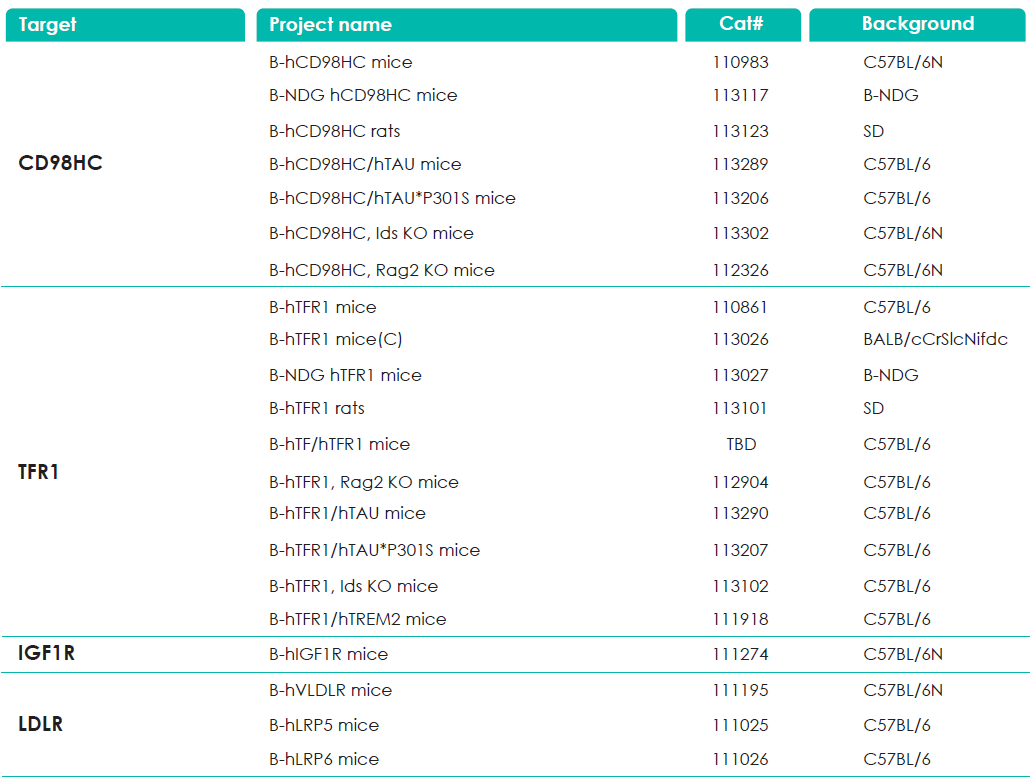Screen dimensions: 1034x784
Task: Open the B-hVLDLR mice project
Action: (330, 690)
